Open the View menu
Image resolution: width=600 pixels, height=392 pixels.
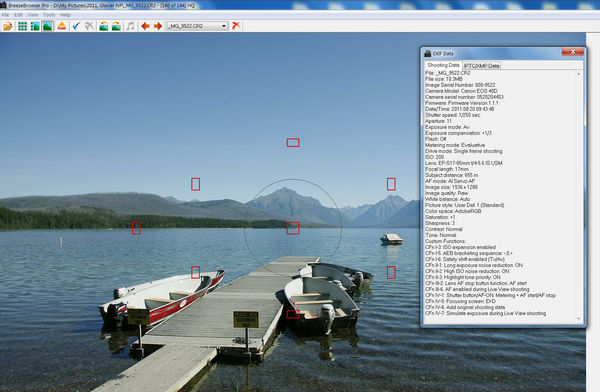click(x=33, y=15)
